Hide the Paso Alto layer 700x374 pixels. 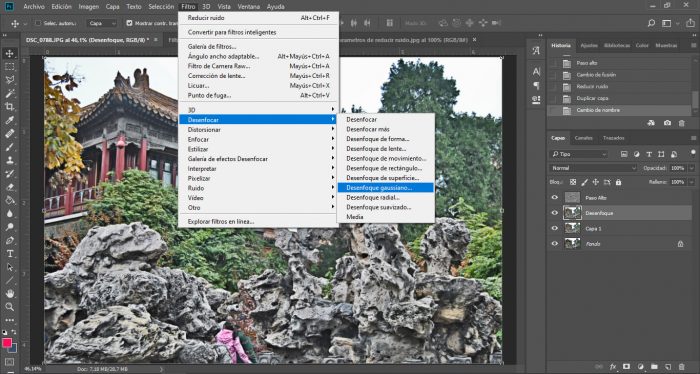[555, 197]
